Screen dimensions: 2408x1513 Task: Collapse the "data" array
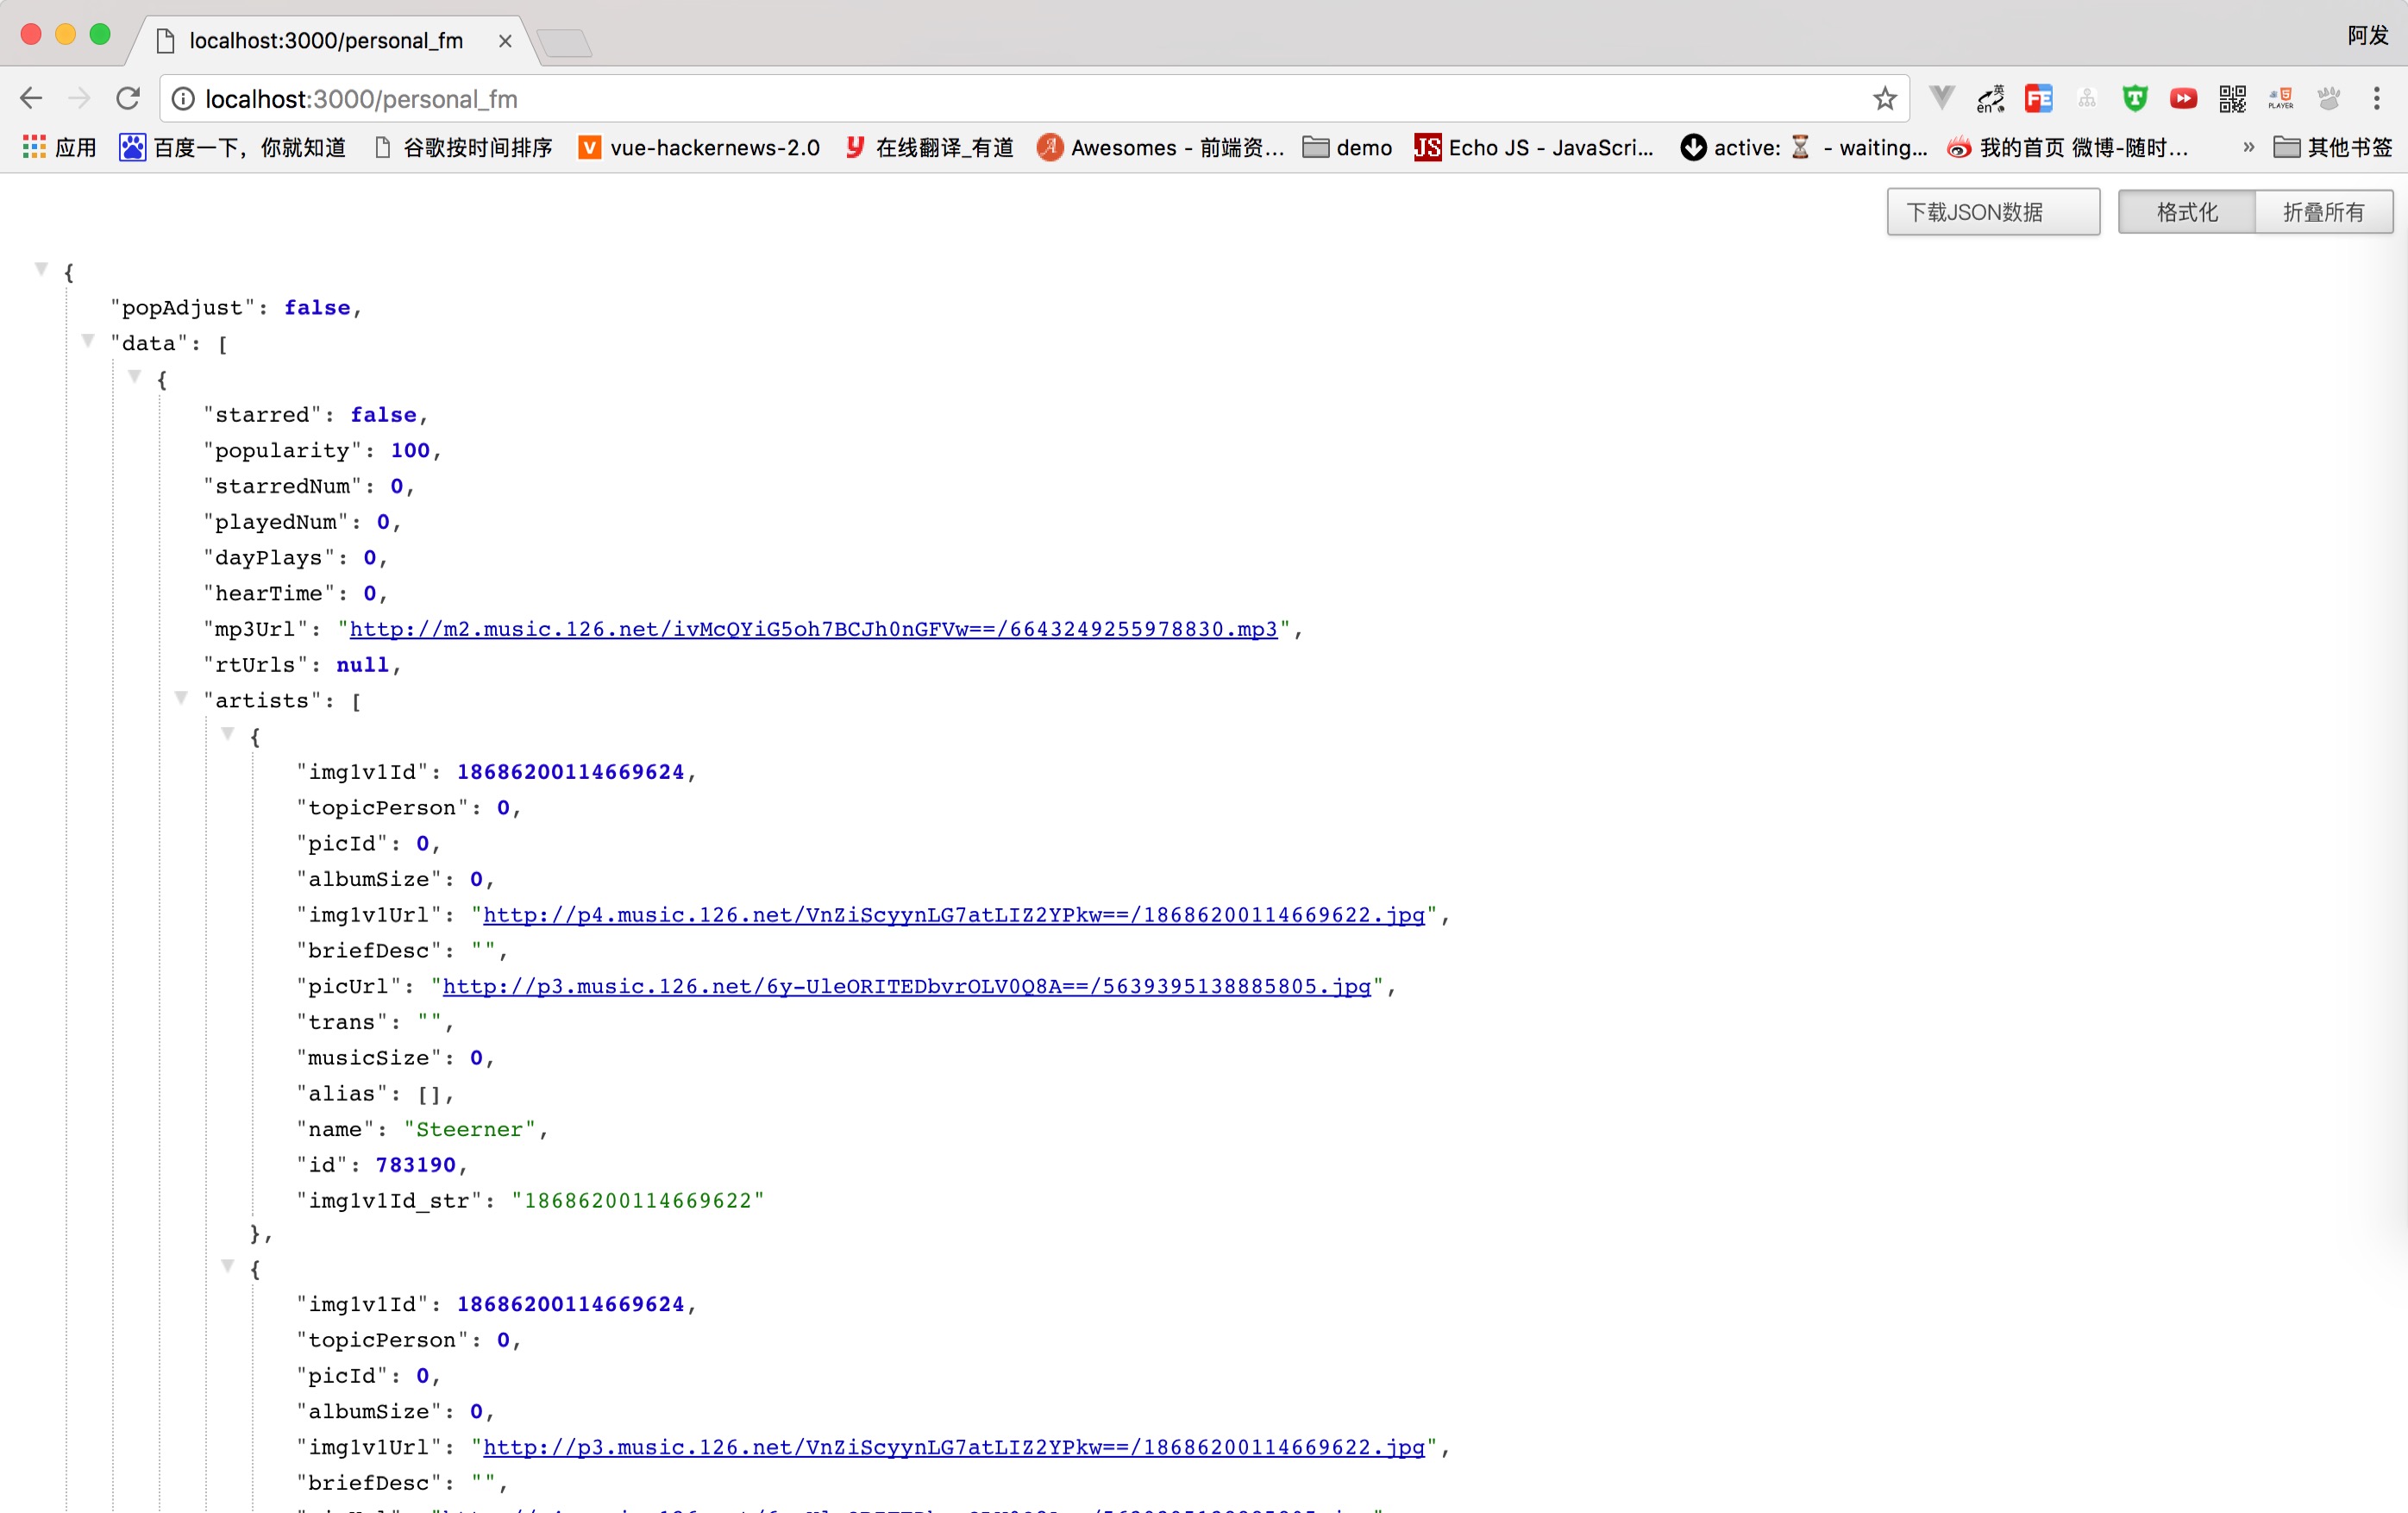click(88, 341)
